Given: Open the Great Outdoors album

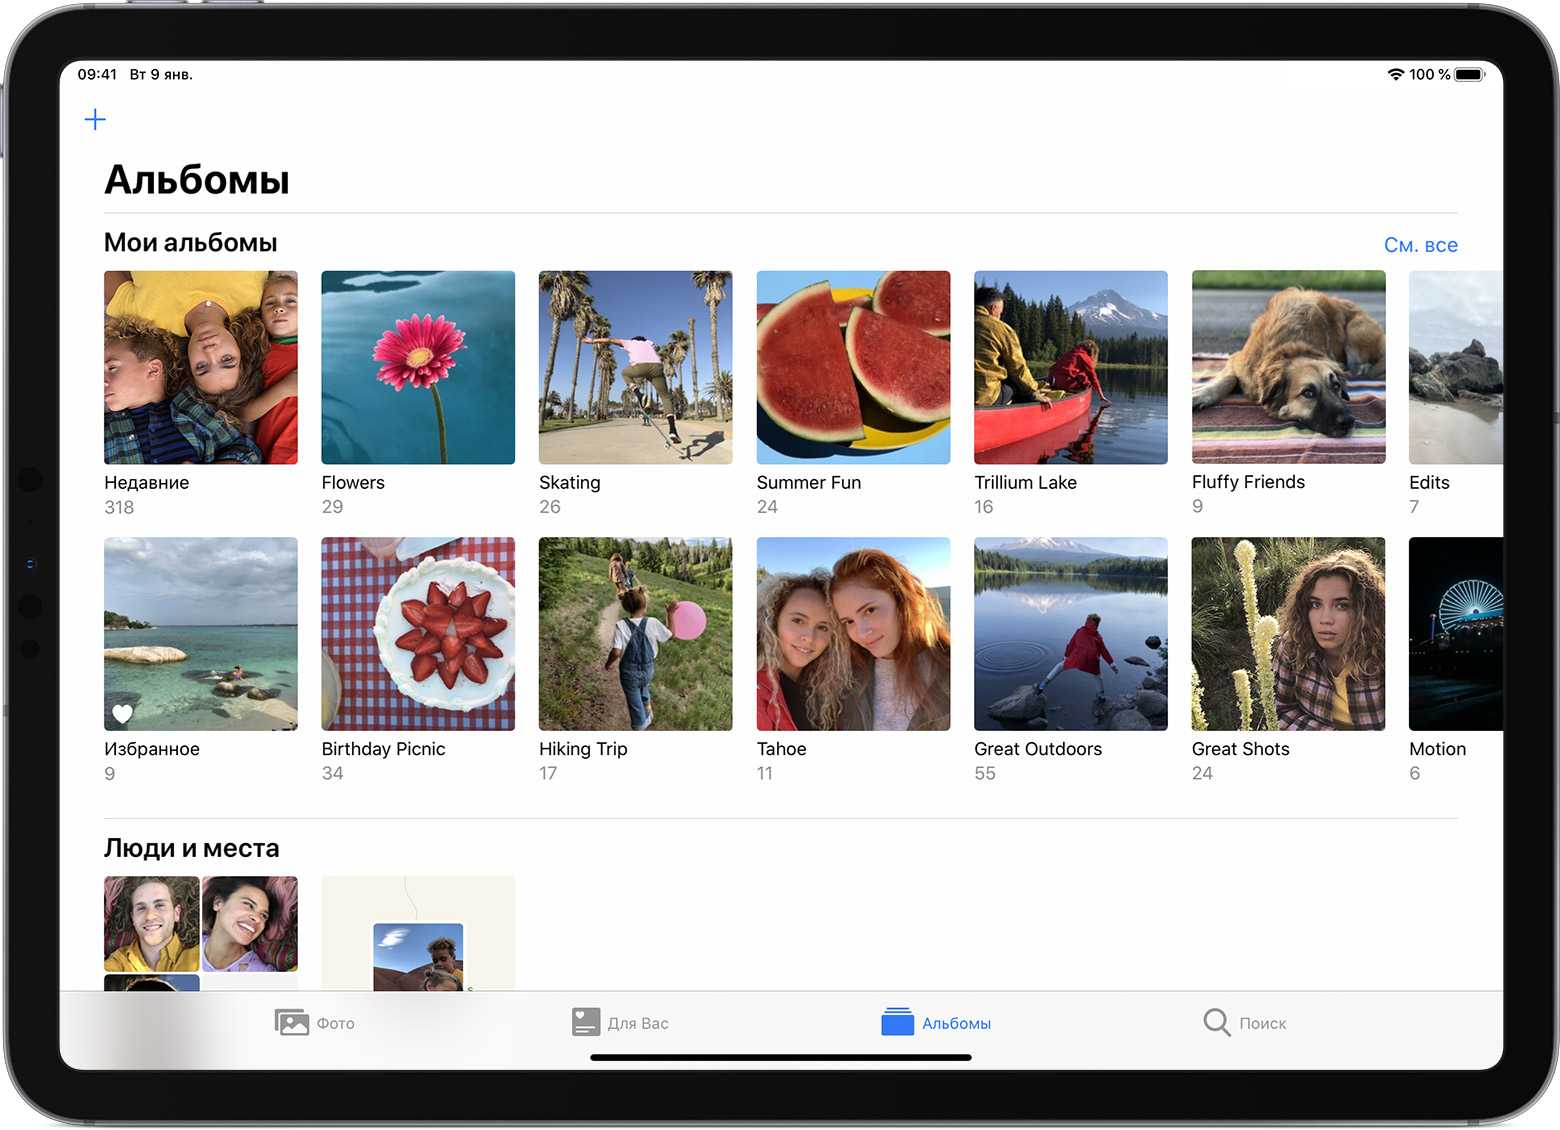Looking at the screenshot, I should pos(1070,634).
